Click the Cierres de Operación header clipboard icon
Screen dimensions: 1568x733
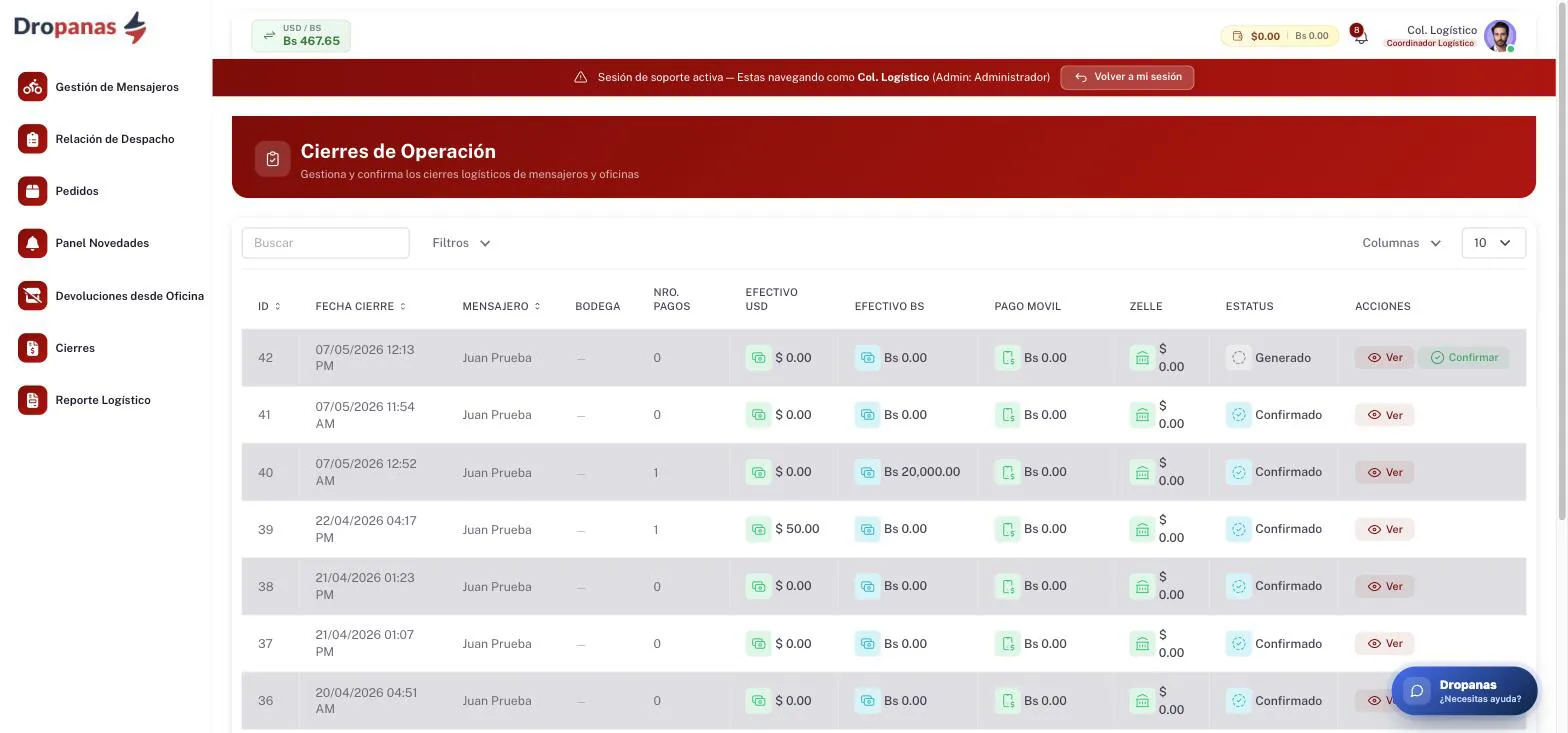click(x=272, y=158)
